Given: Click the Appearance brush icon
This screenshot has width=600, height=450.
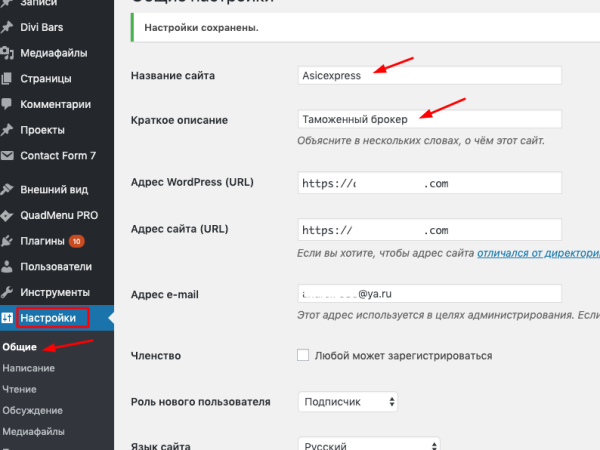Looking at the screenshot, I should click(8, 189).
